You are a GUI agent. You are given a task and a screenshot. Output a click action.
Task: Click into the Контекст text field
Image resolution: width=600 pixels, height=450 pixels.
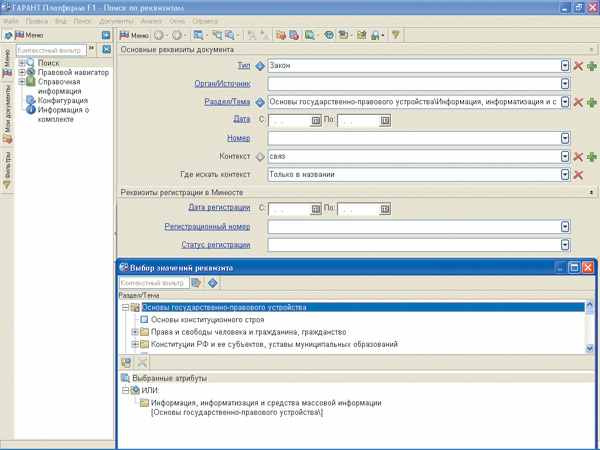point(414,157)
